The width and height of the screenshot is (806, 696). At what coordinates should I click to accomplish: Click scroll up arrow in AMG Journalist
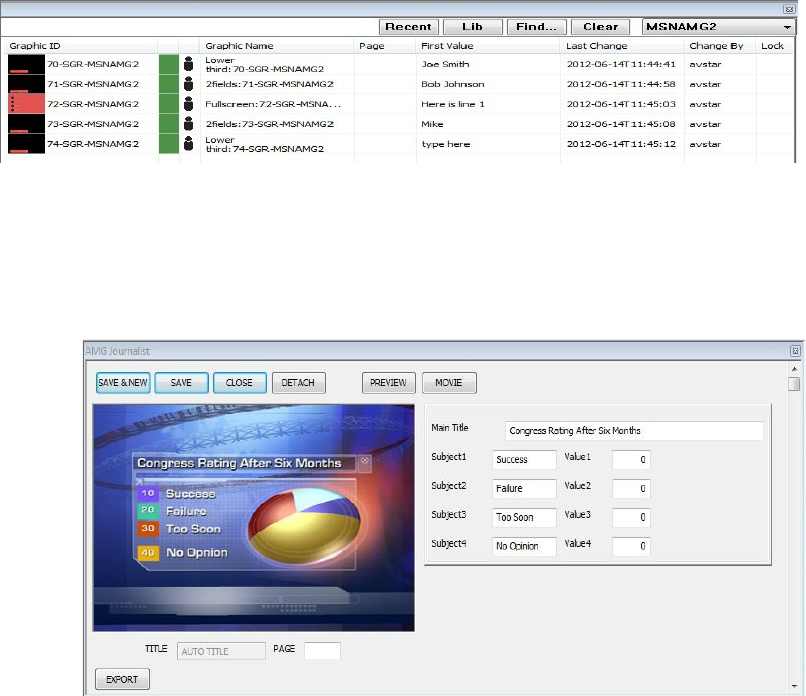794,369
